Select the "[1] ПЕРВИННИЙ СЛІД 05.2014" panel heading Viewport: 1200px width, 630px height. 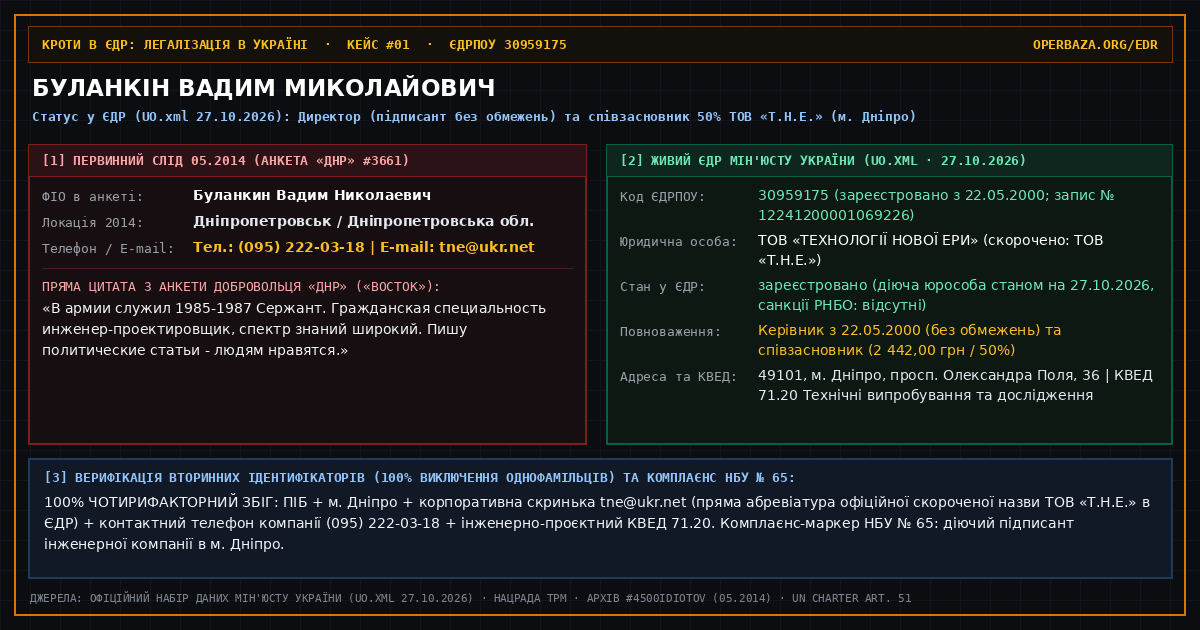[226, 161]
